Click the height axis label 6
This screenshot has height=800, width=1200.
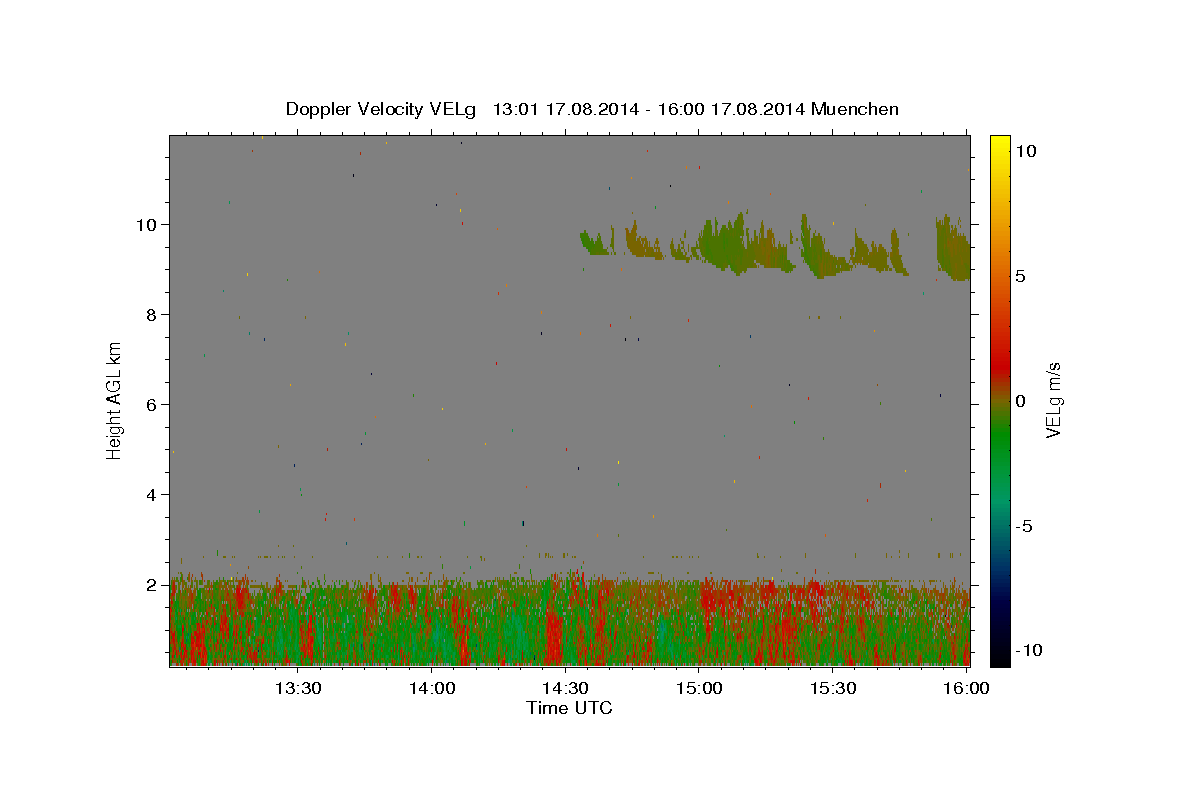pos(153,404)
